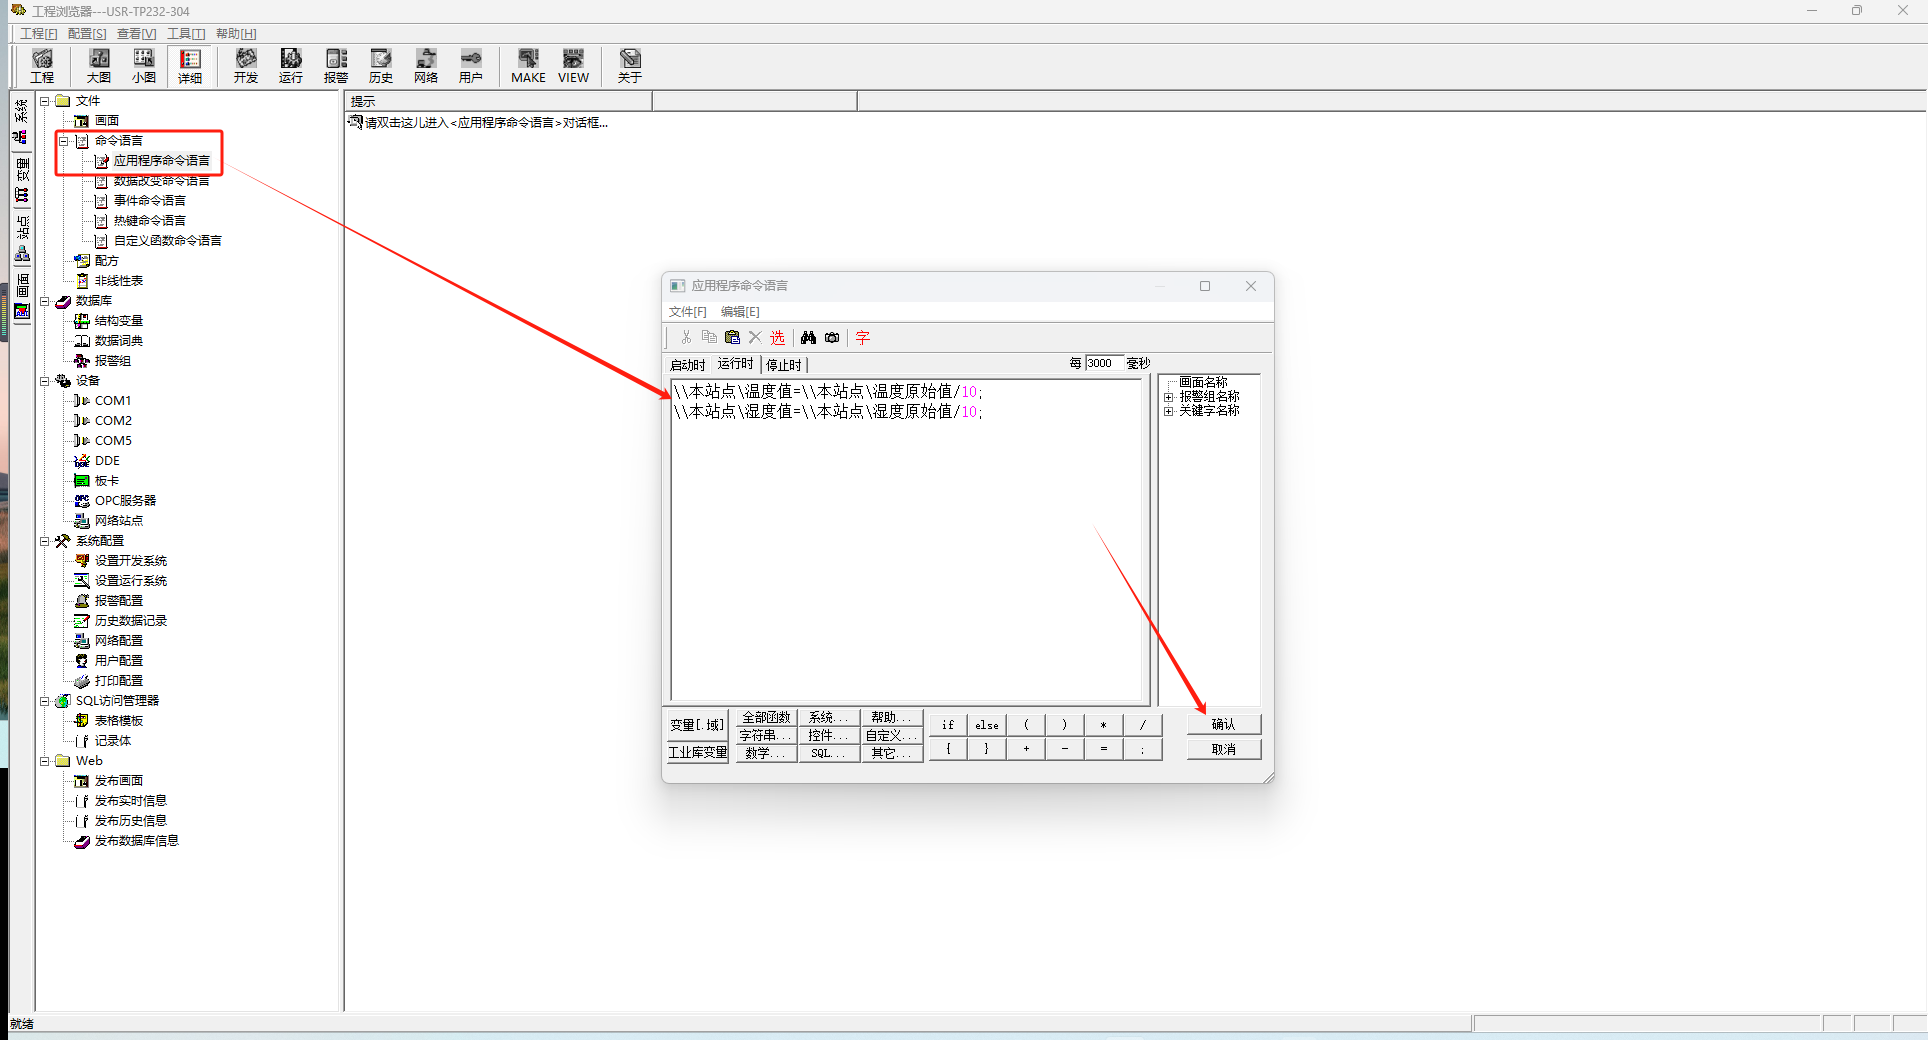Screen dimensions: 1928x1040
Task: Collapse the 设备 tree node
Action: 45,381
